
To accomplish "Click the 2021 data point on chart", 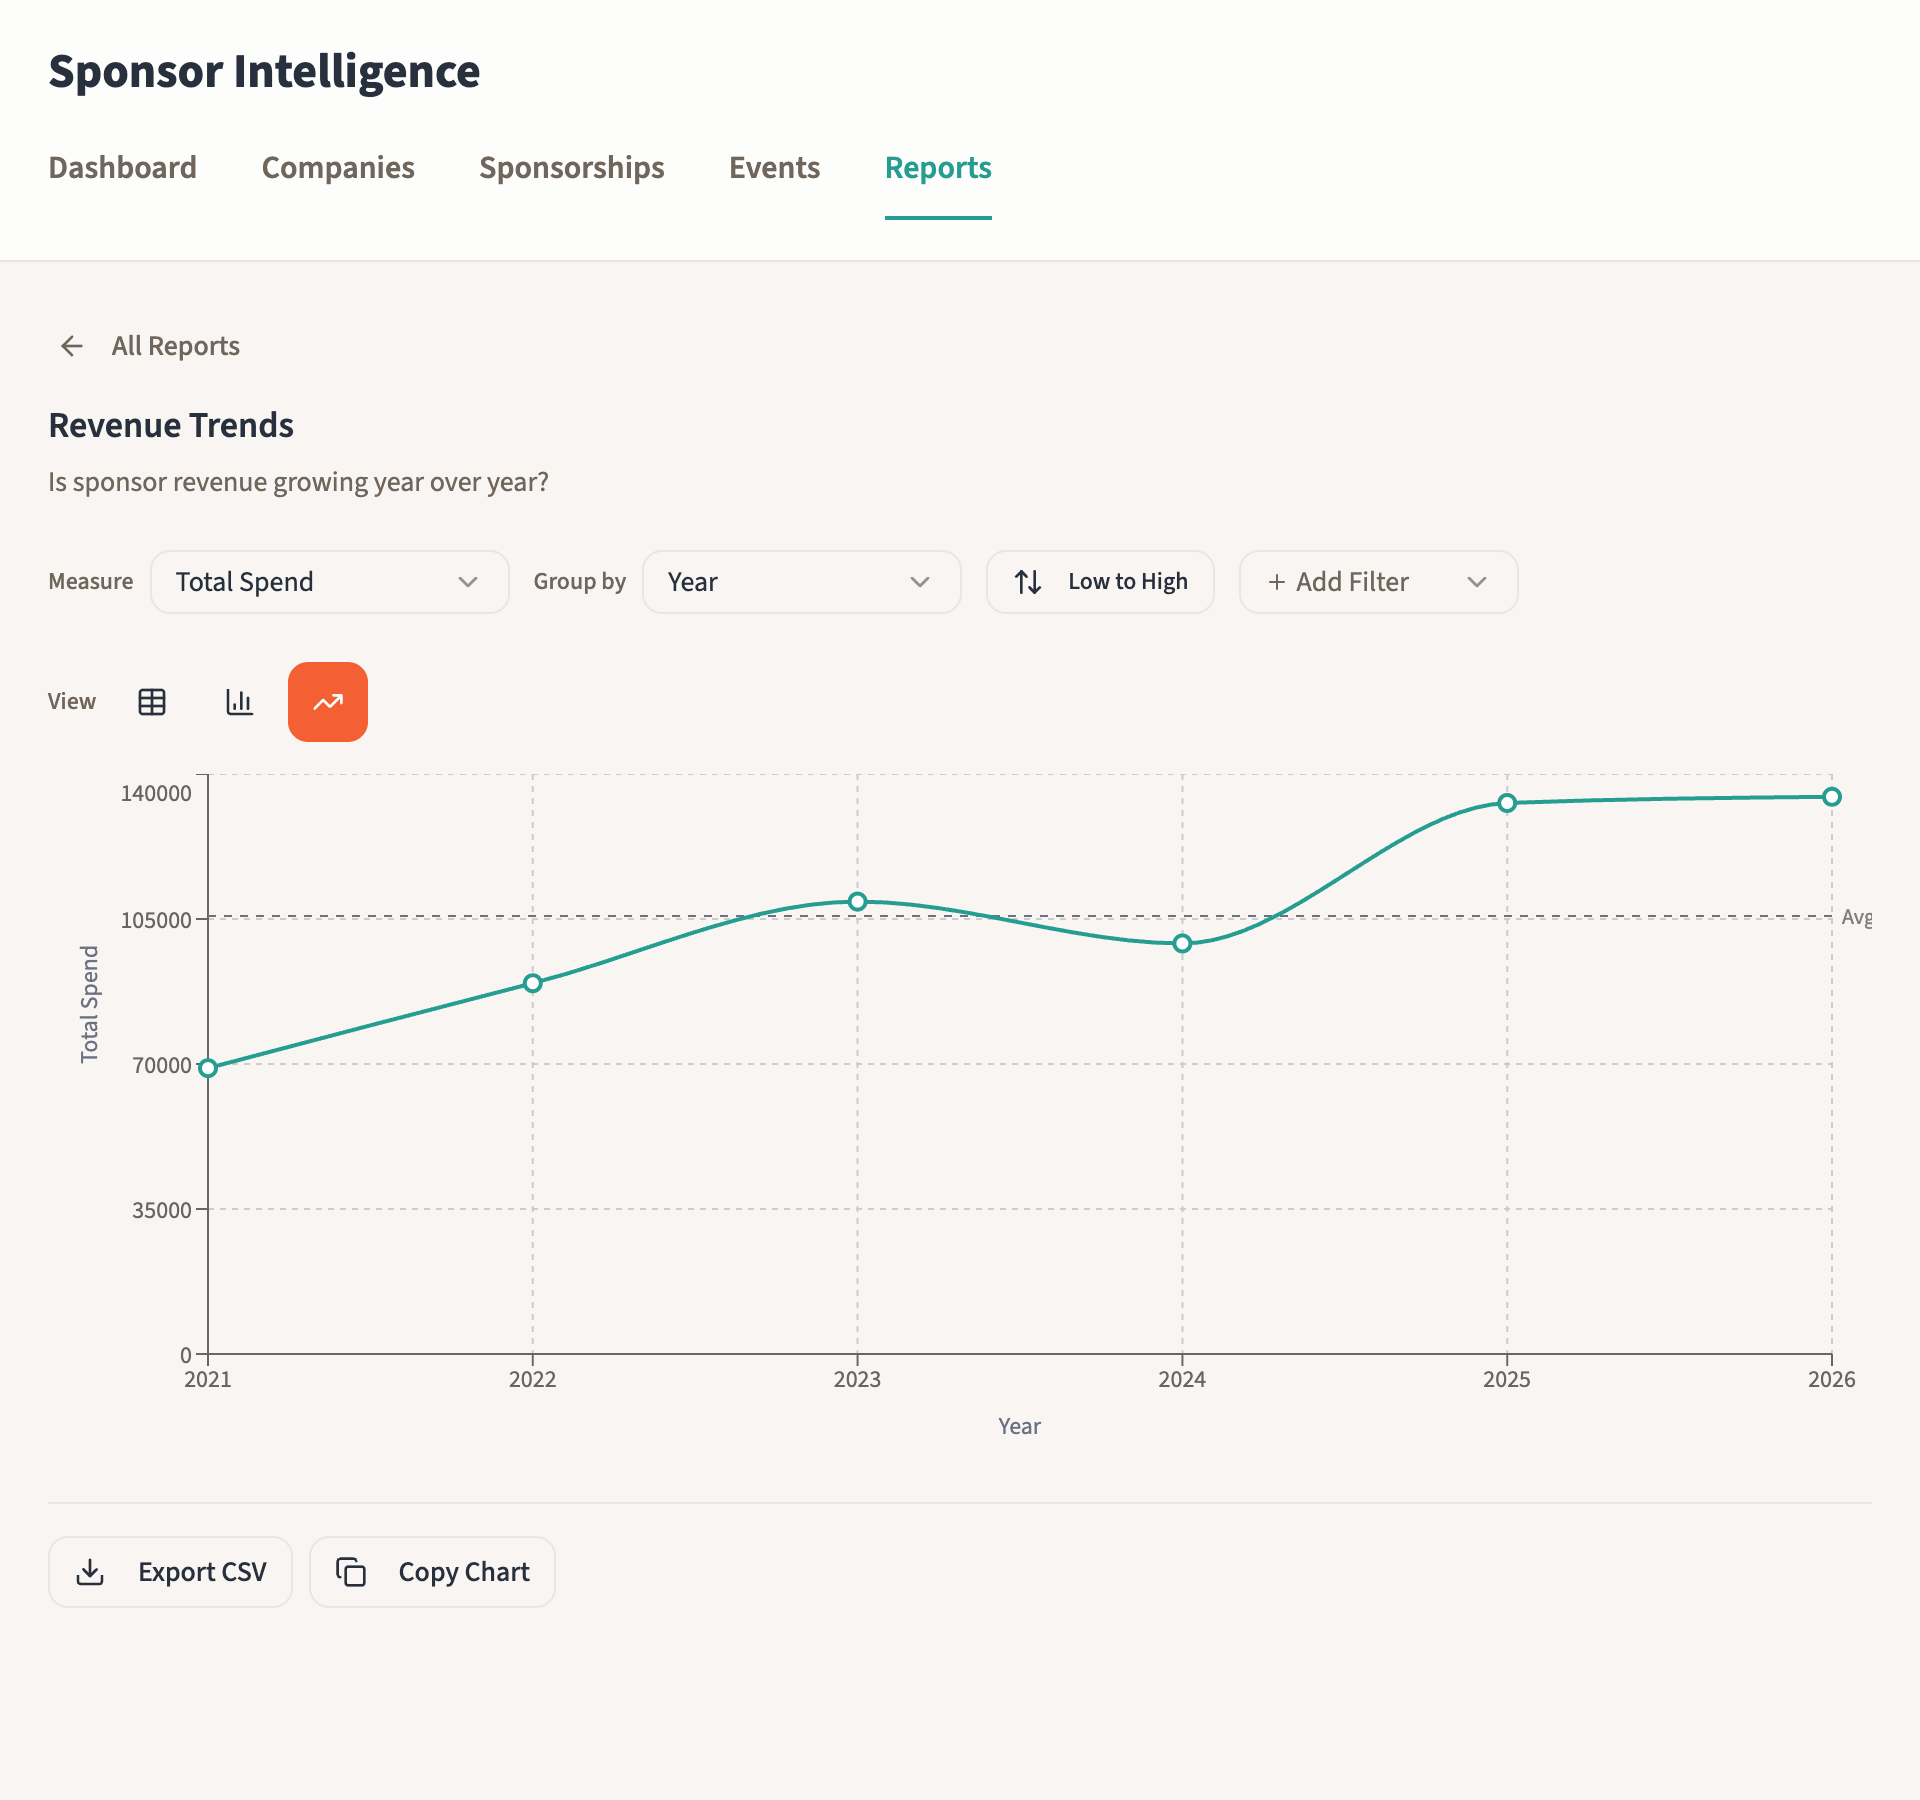I will pyautogui.click(x=208, y=1068).
